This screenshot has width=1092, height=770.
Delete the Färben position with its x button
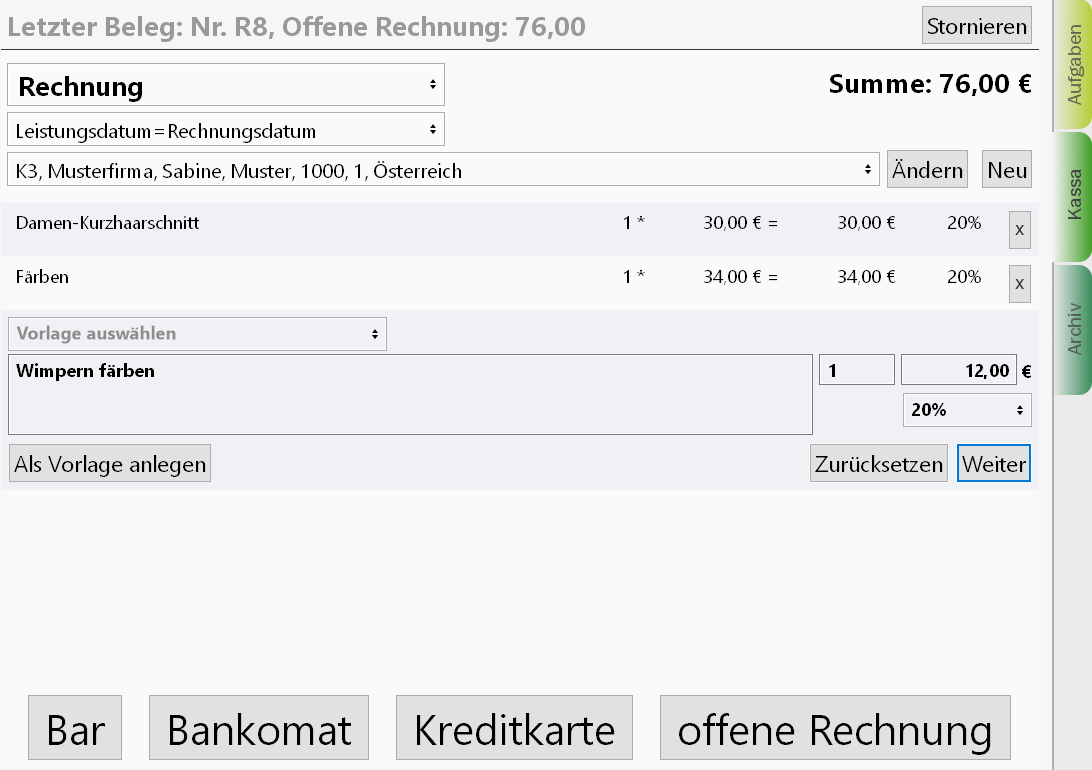click(1019, 283)
